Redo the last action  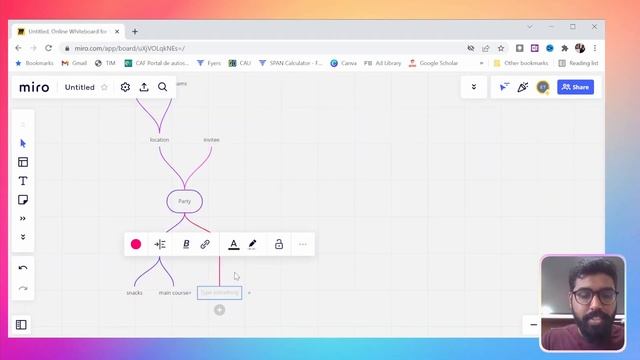coord(23,288)
